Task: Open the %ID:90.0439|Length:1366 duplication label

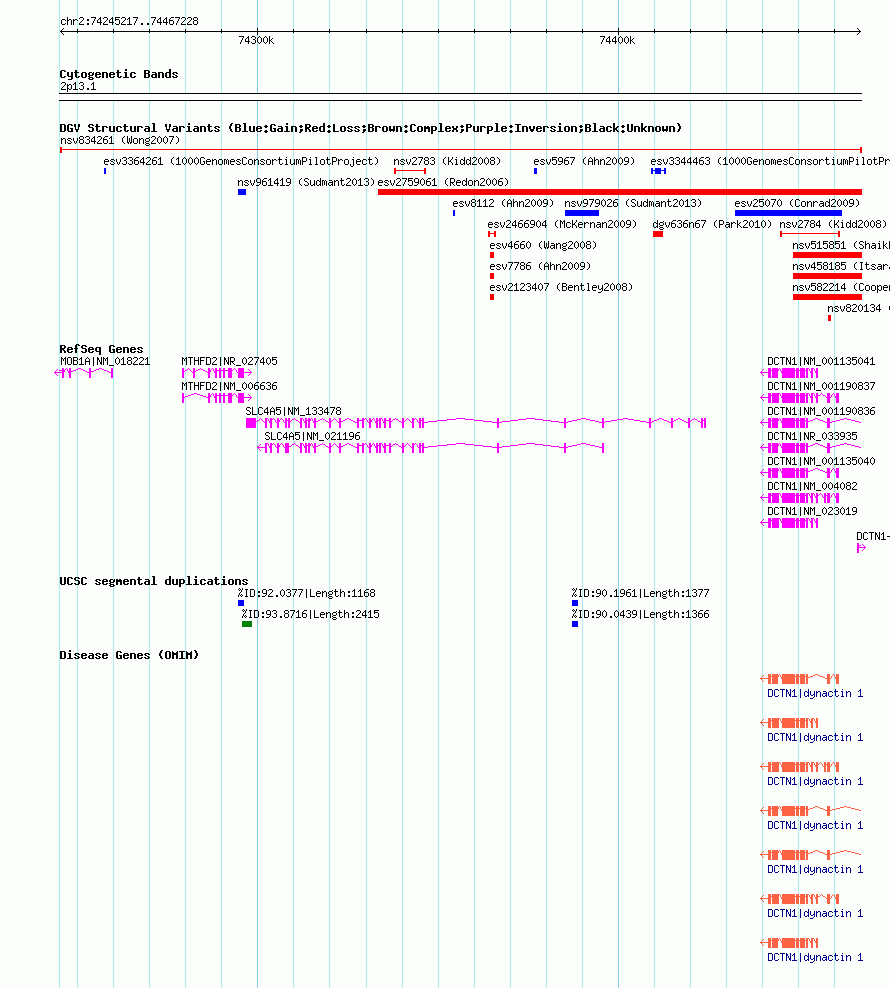Action: click(640, 614)
